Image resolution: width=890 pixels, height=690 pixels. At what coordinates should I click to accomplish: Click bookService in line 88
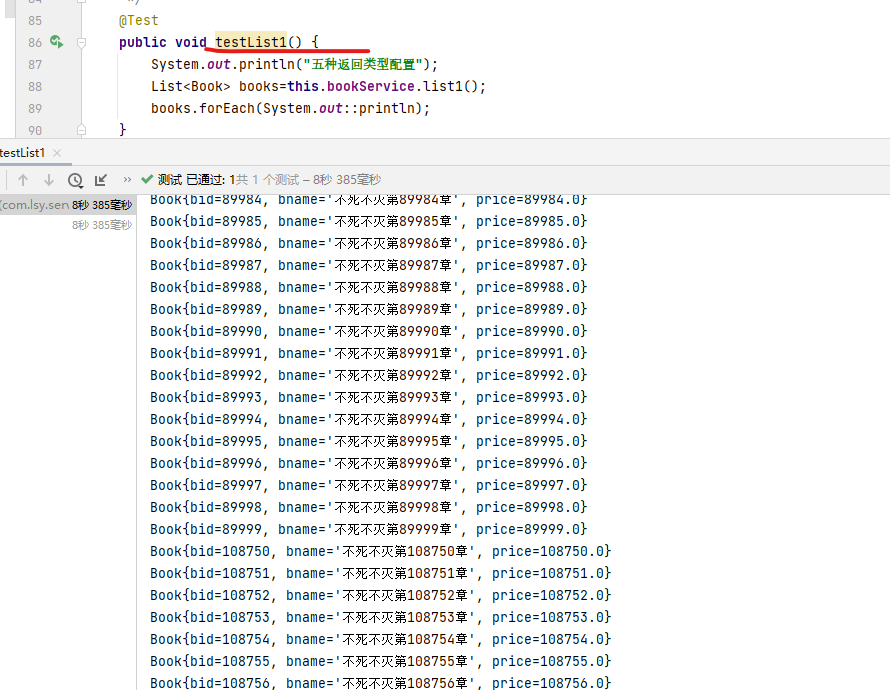pos(371,86)
